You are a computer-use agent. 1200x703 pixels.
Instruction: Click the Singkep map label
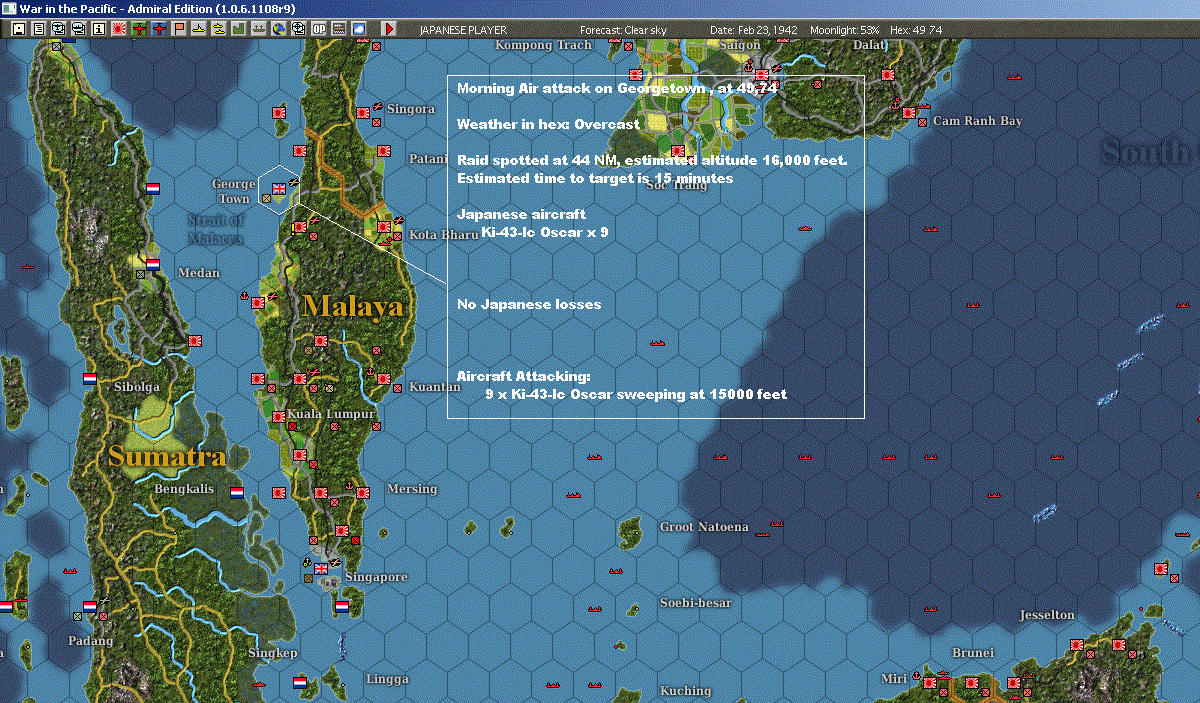[273, 653]
